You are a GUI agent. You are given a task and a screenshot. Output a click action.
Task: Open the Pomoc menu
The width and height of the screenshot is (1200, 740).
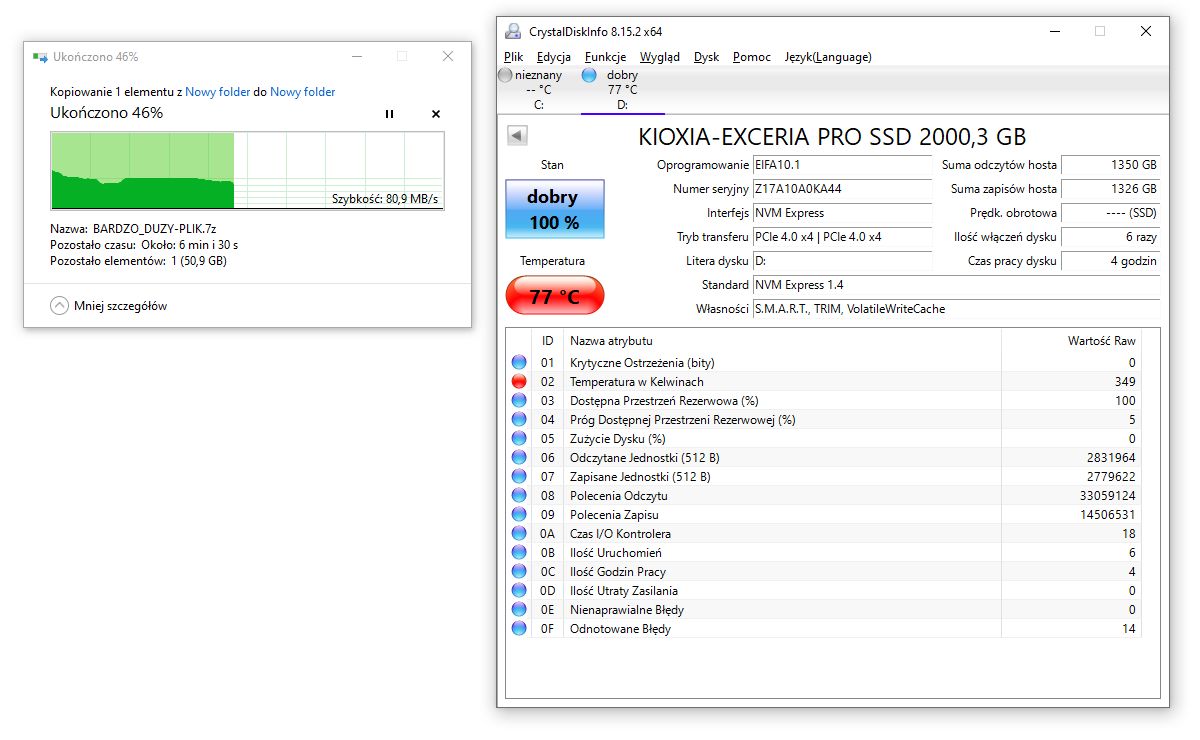[752, 57]
